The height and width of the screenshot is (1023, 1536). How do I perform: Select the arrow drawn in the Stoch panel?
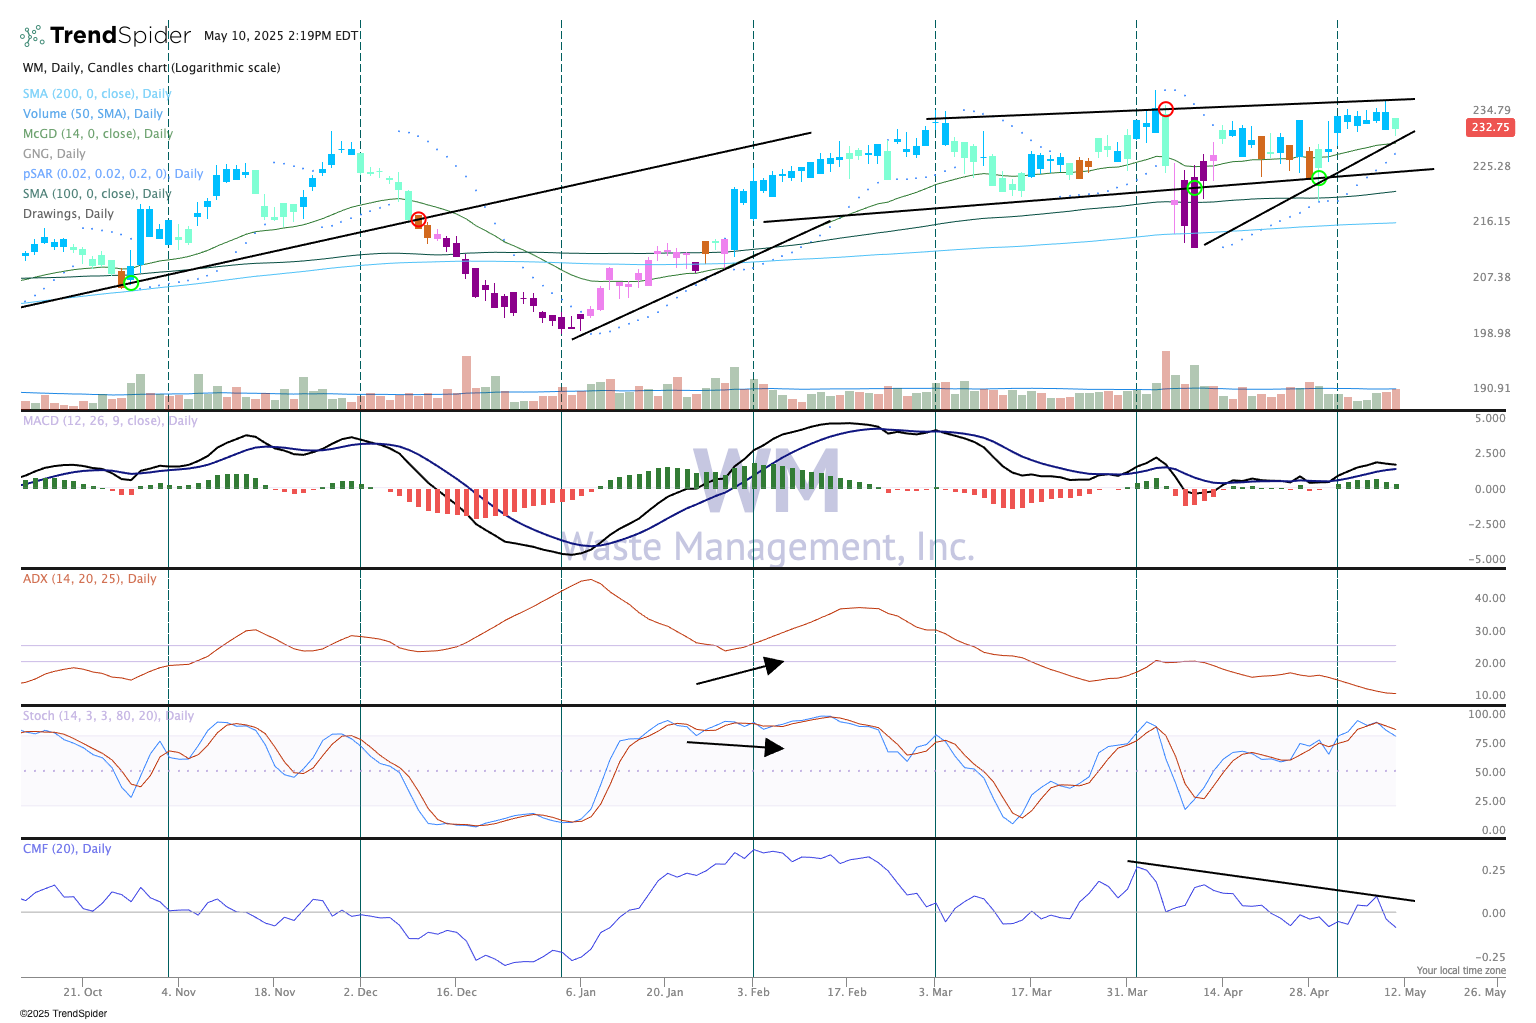(x=735, y=745)
